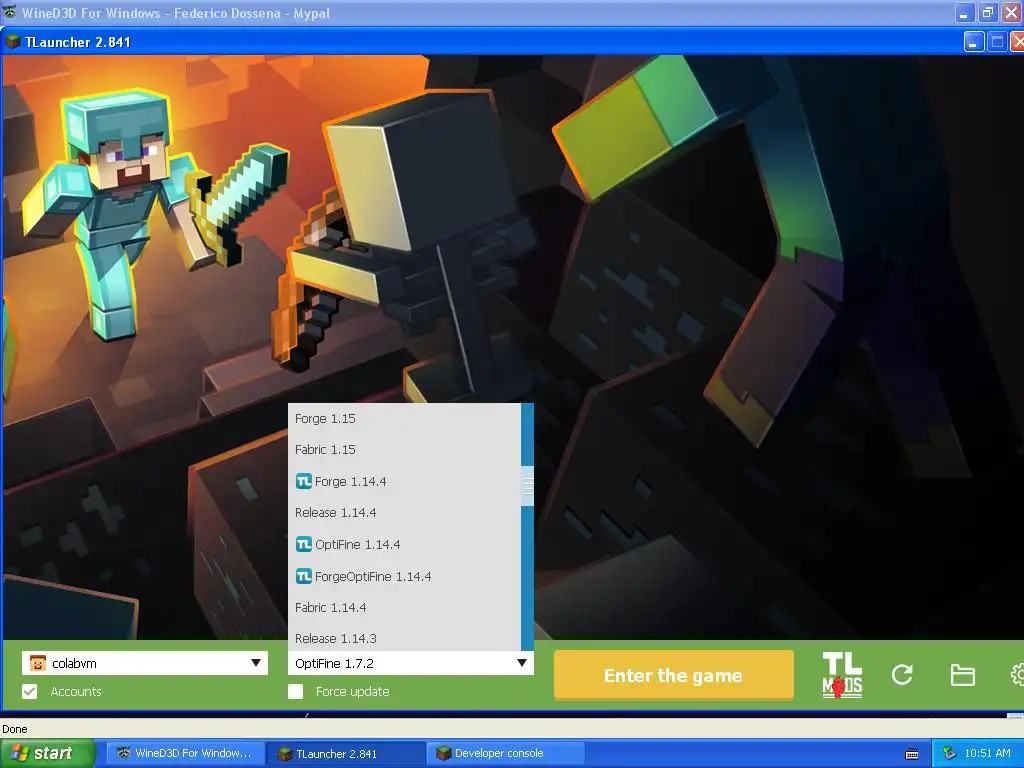
Task: Select Fabric 1.15 from version list
Action: pyautogui.click(x=404, y=449)
